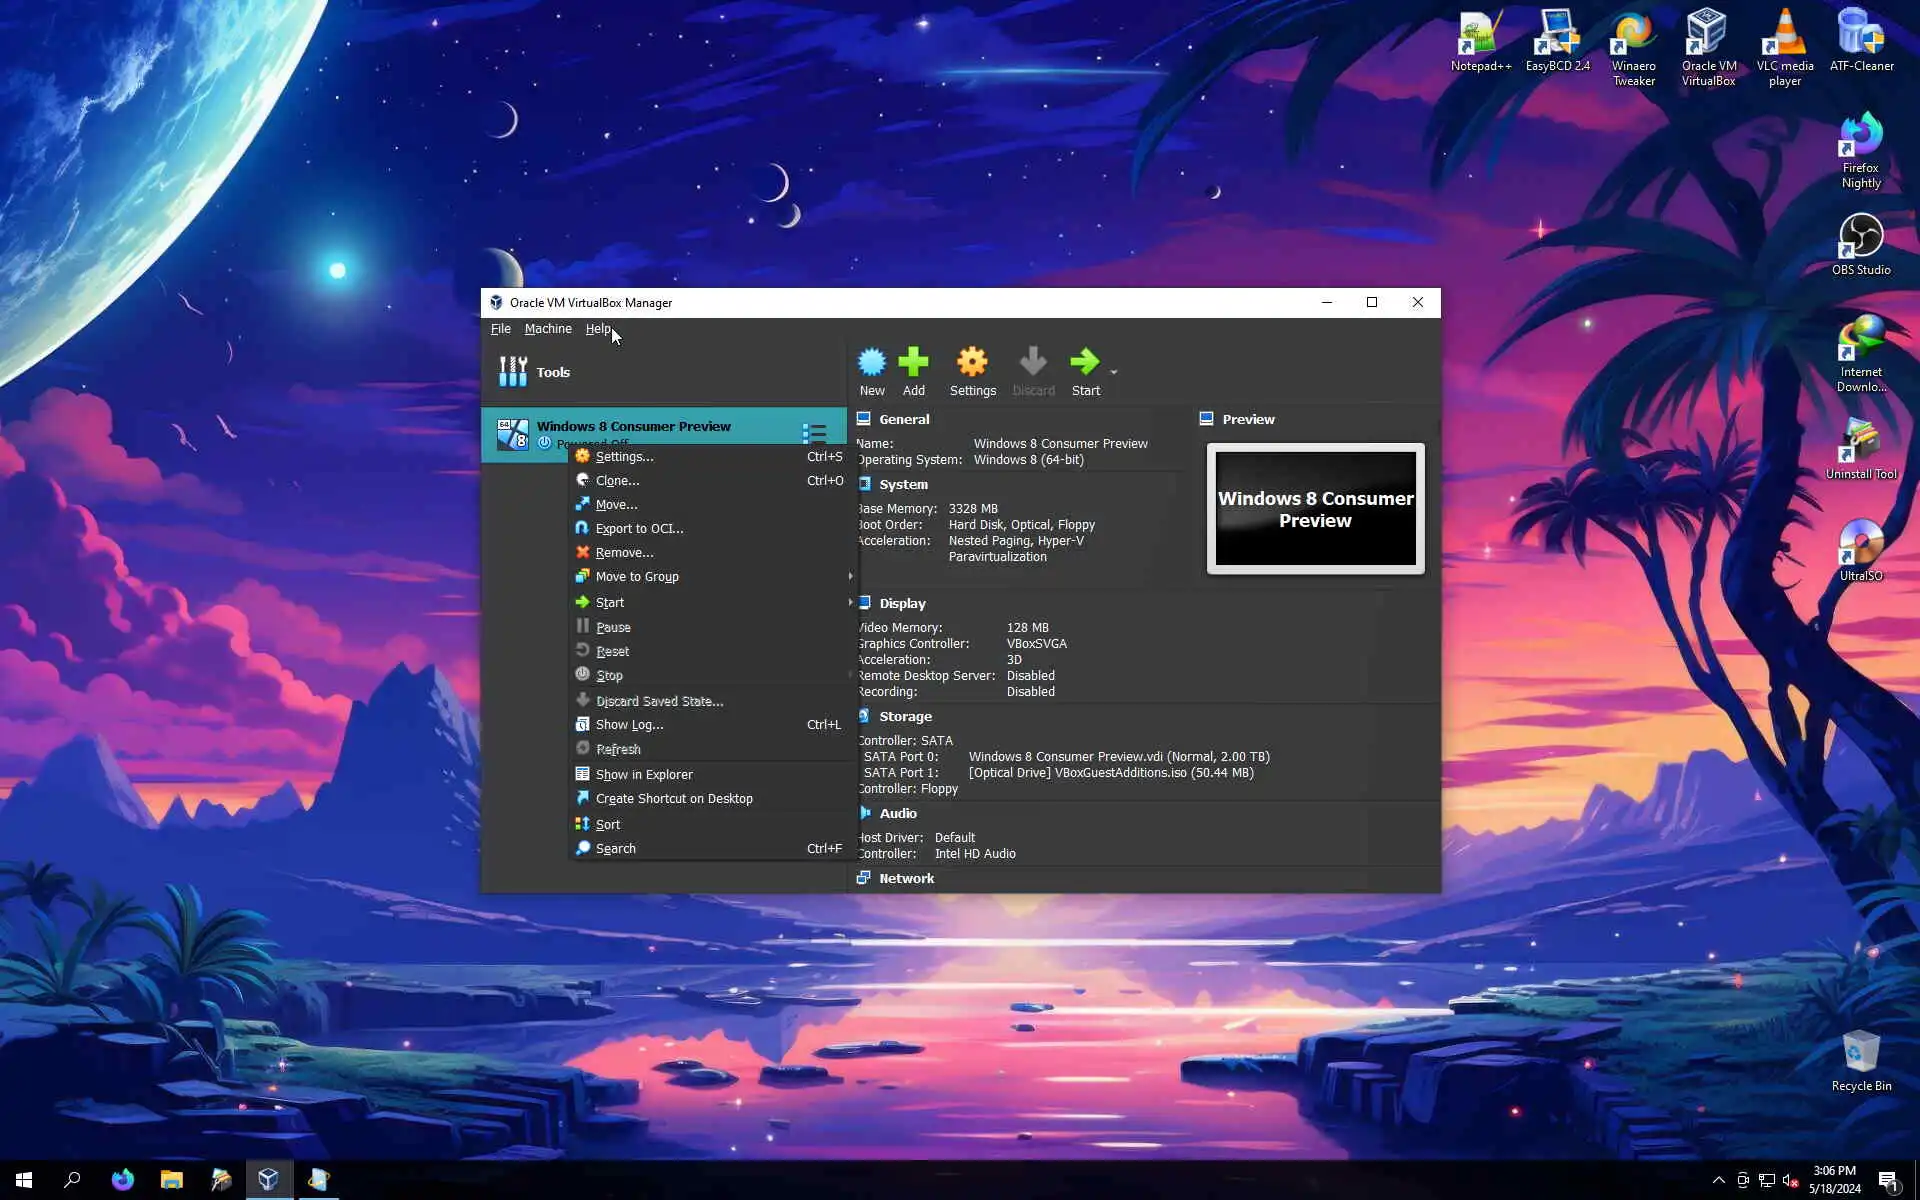
Task: Click the Show Log... menu entry
Action: tap(629, 725)
